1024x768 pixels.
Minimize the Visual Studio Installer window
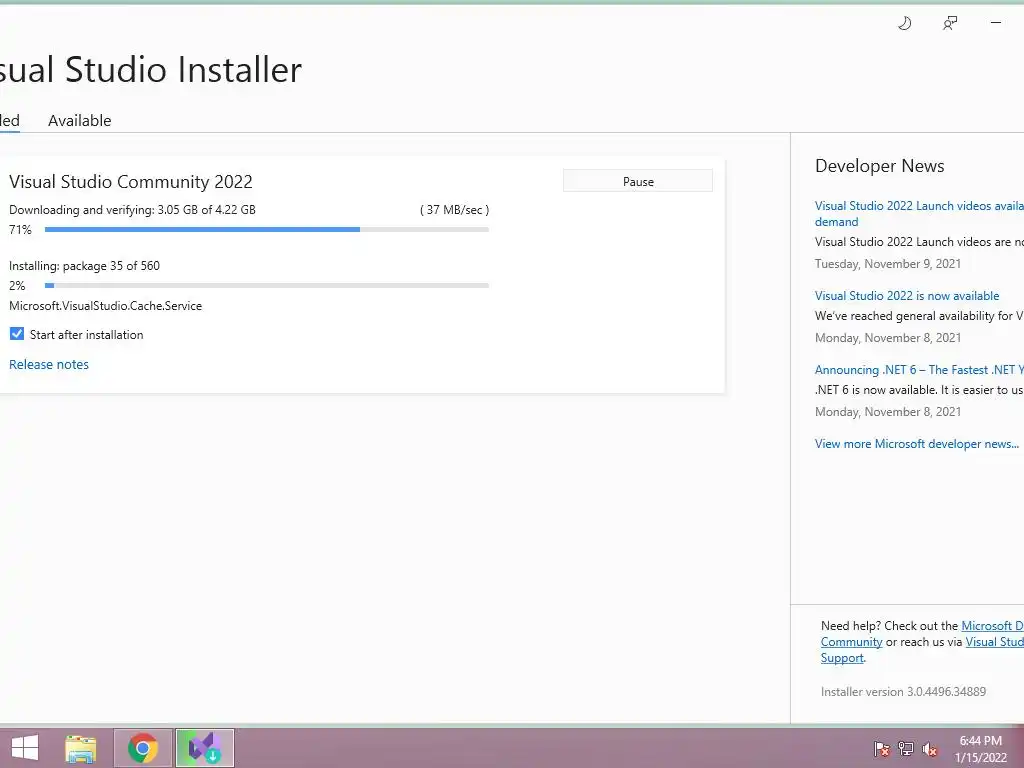click(996, 23)
